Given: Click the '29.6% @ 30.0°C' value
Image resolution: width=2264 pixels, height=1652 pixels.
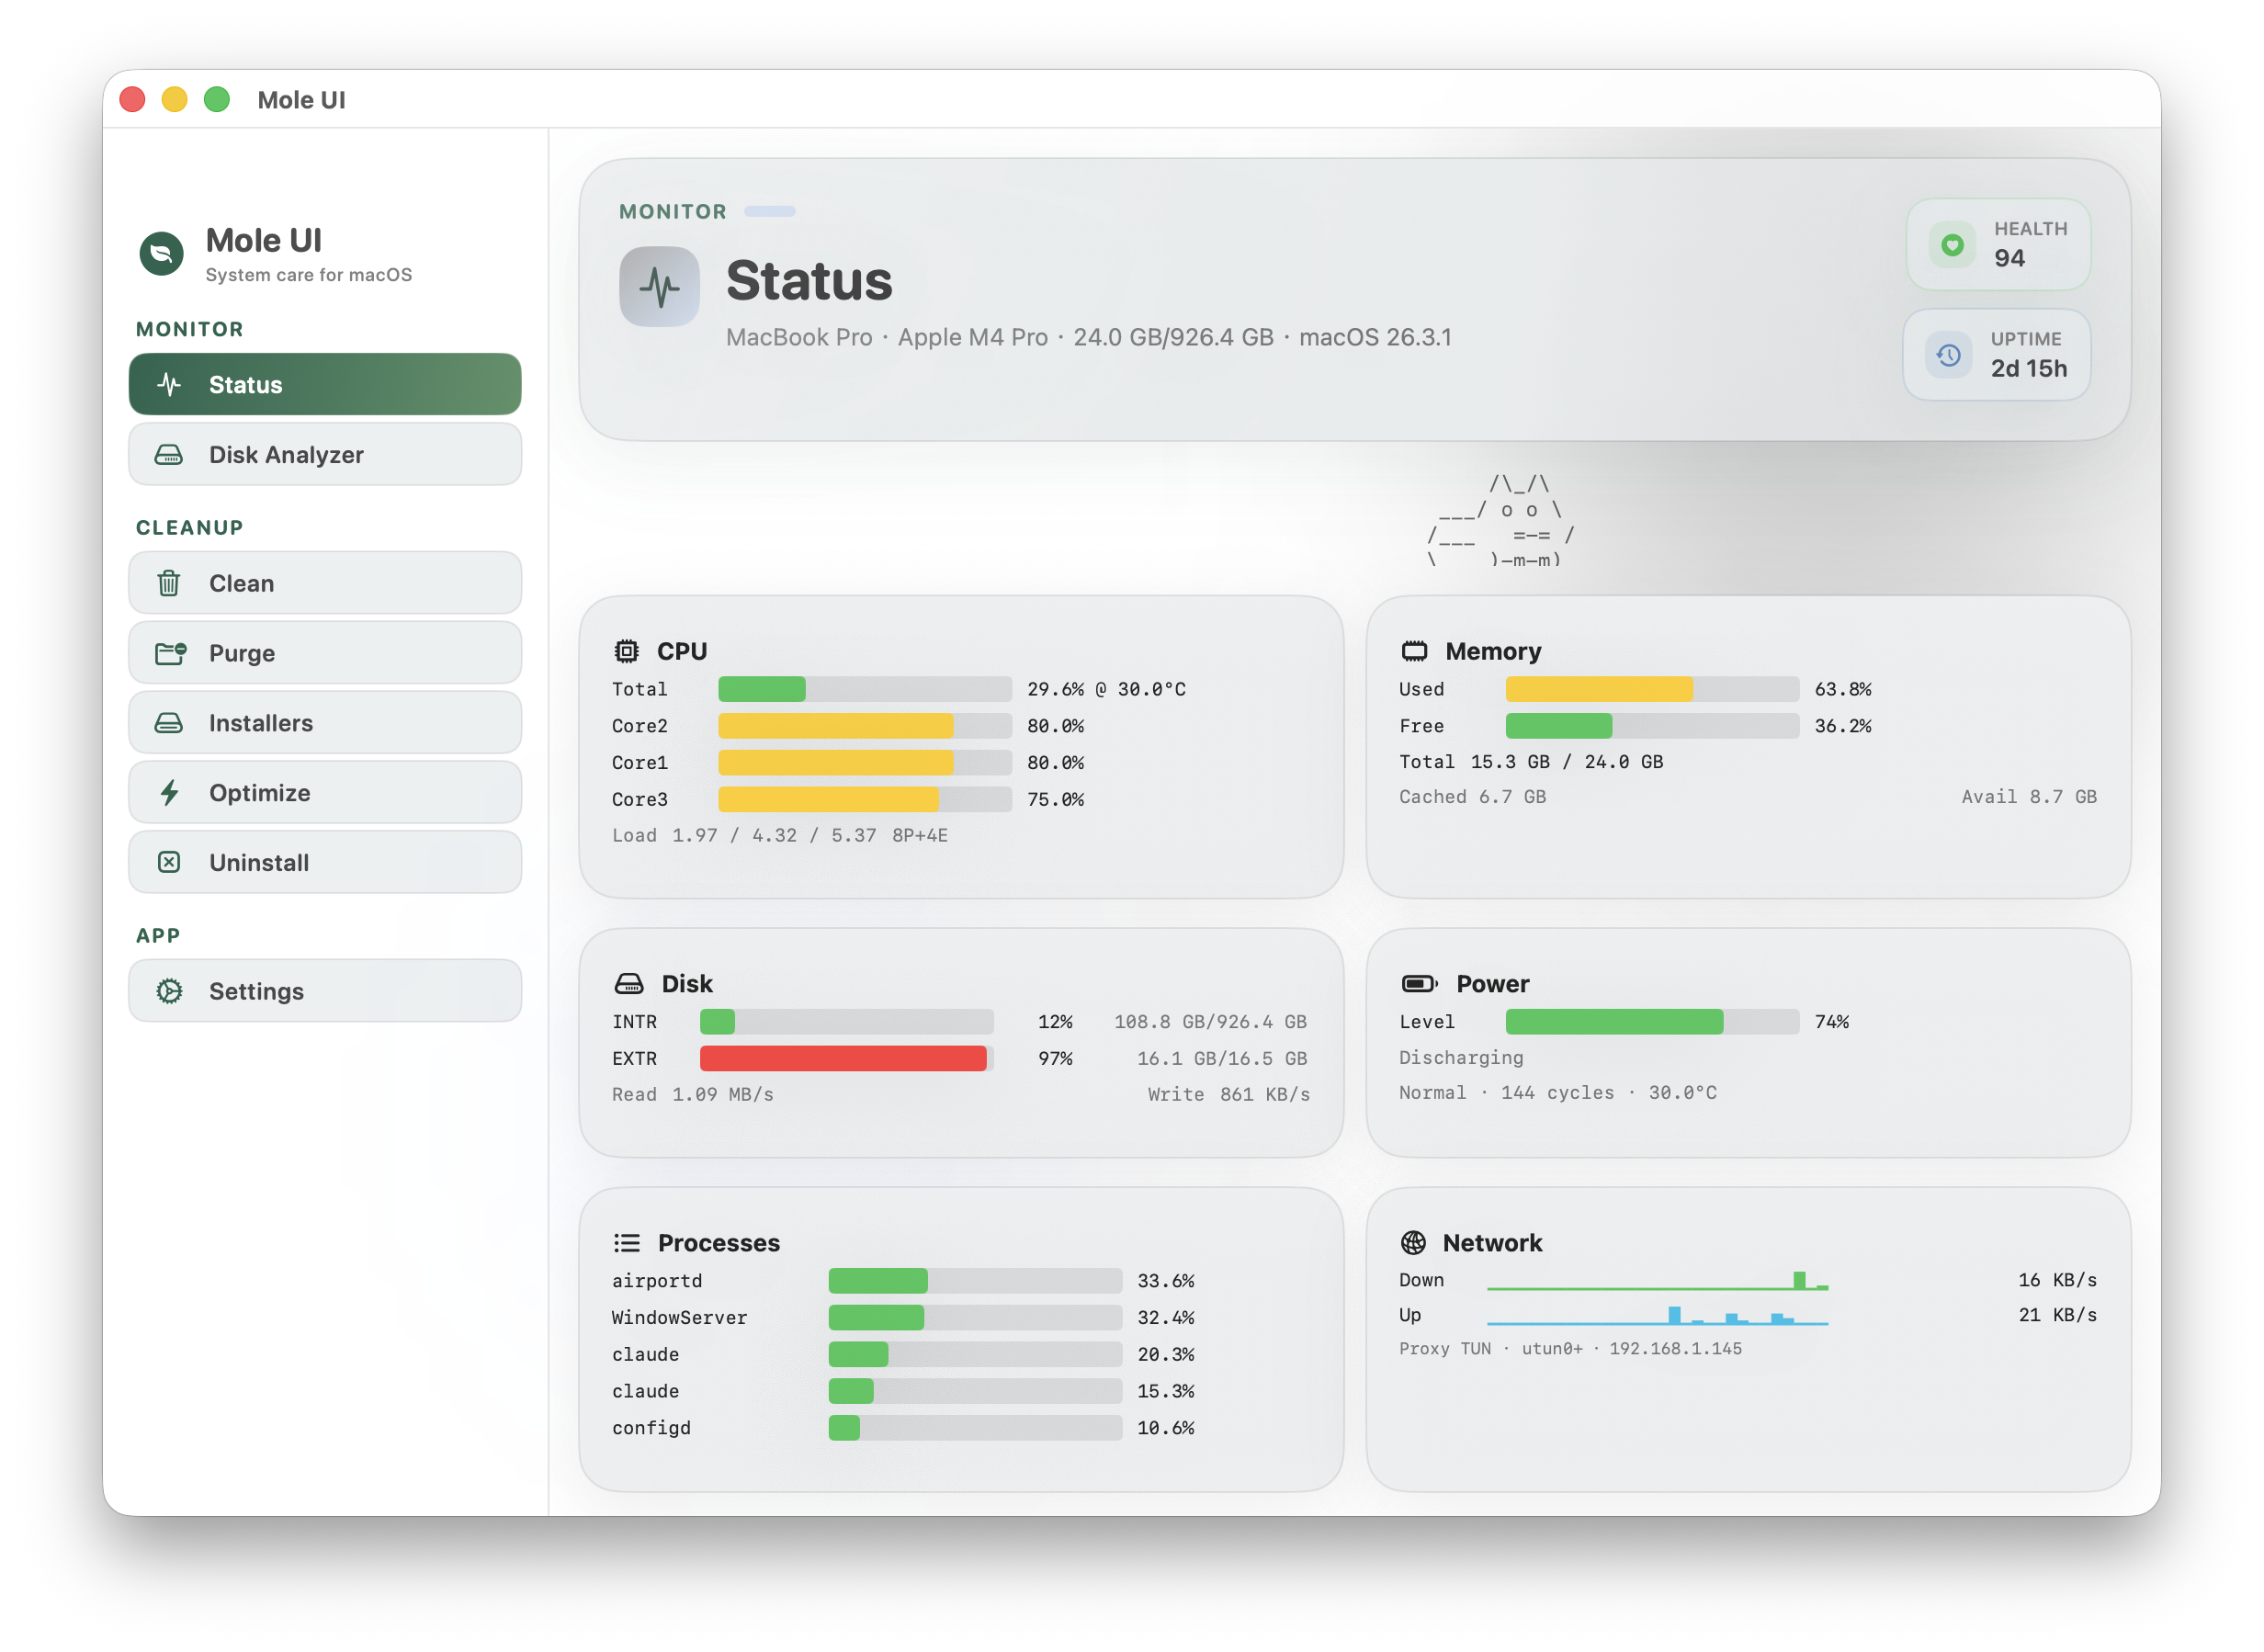Looking at the screenshot, I should pyautogui.click(x=1106, y=690).
